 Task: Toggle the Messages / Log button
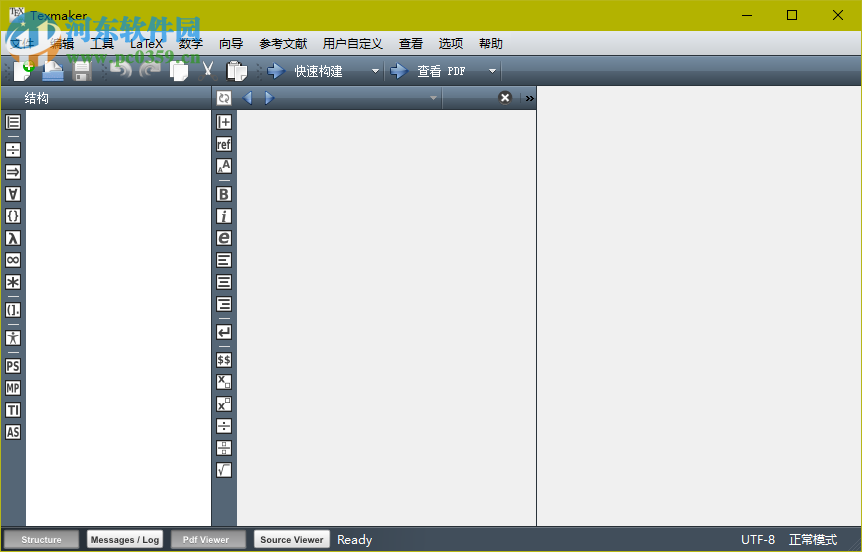tap(125, 539)
